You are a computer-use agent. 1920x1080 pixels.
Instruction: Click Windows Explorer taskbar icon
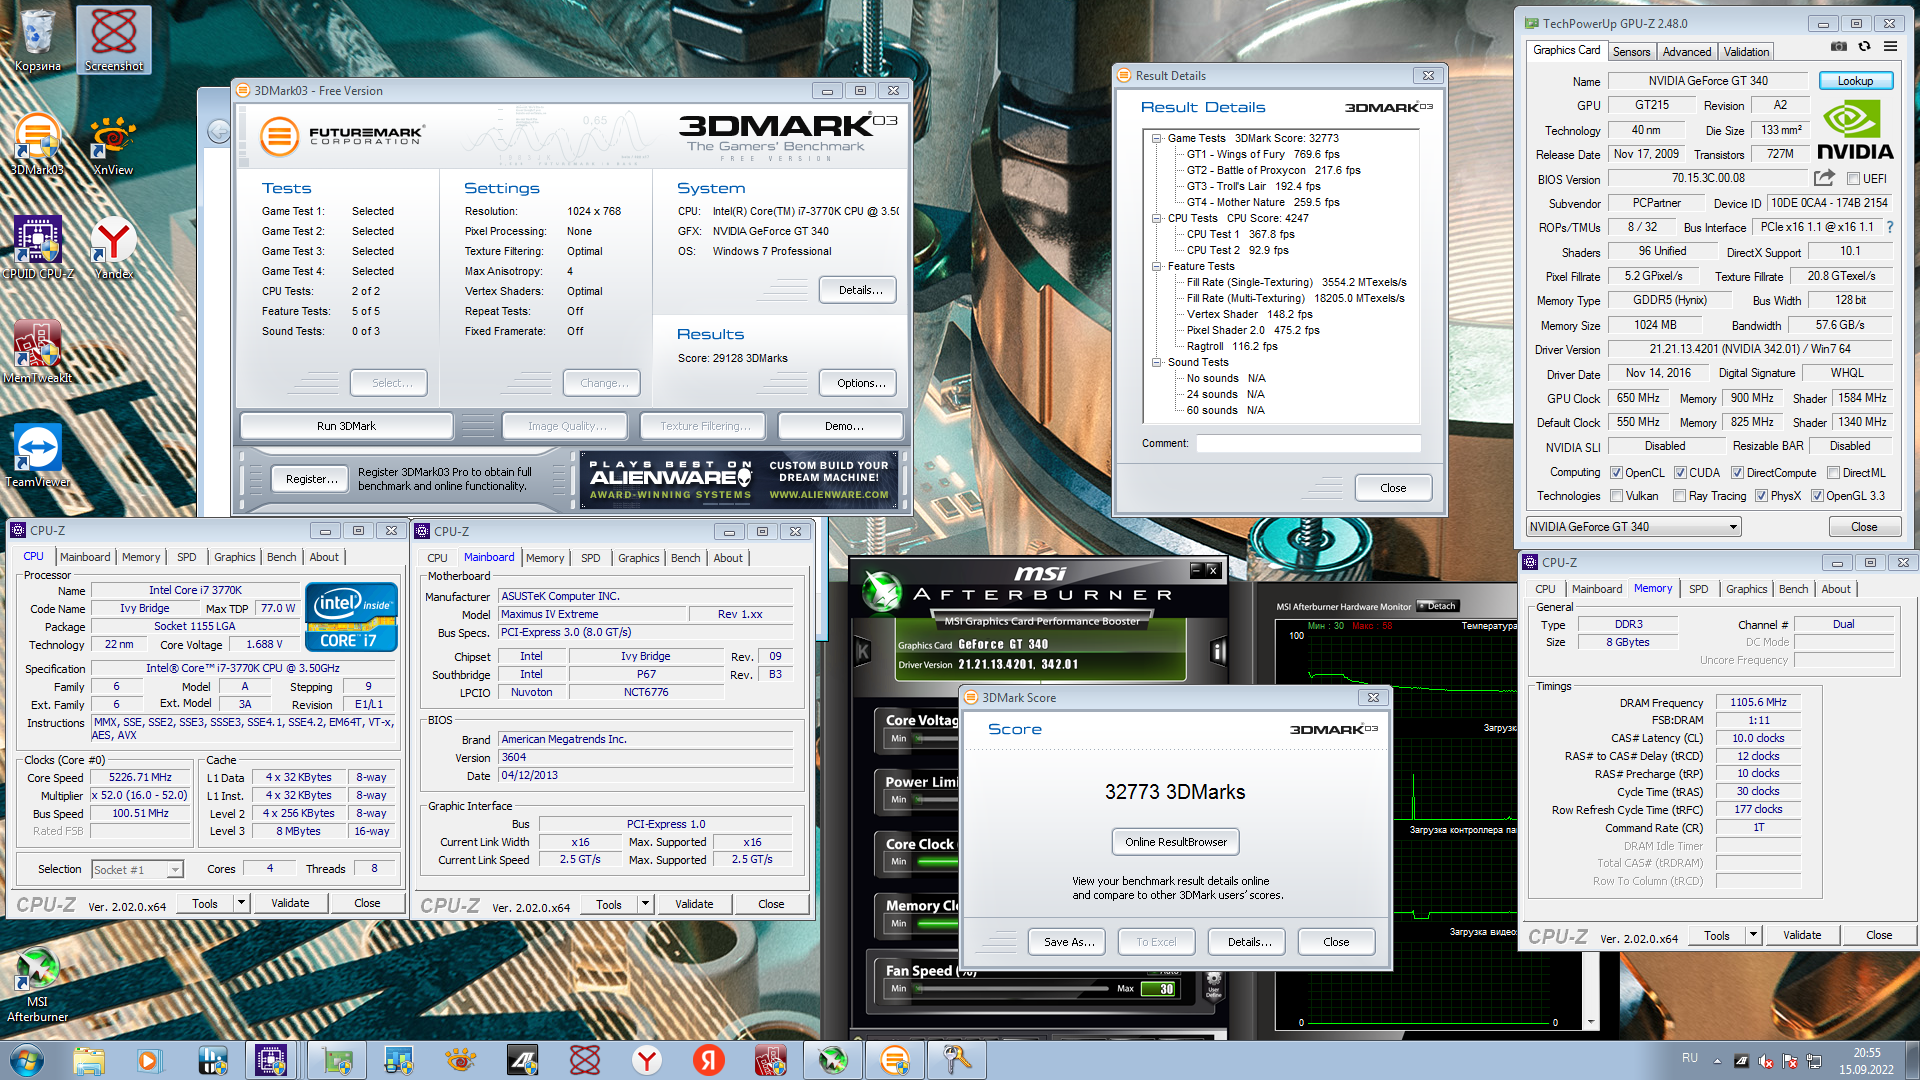pos(88,1060)
